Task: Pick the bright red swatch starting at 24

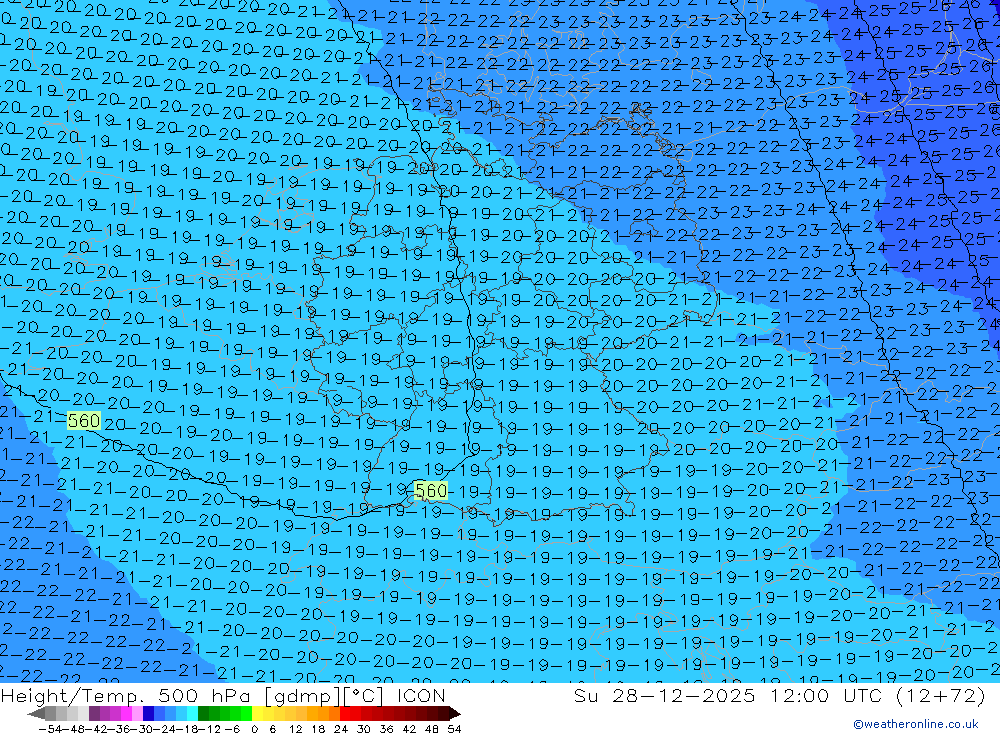Action: point(345,714)
